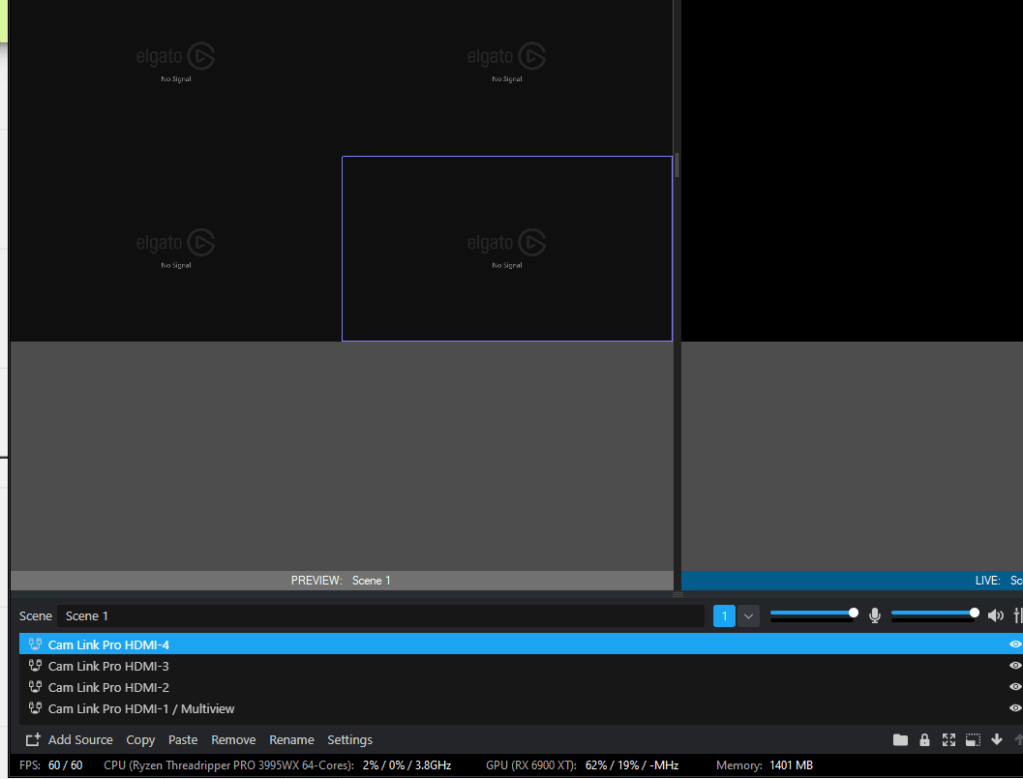Click Paste in the source toolbar

click(x=183, y=740)
